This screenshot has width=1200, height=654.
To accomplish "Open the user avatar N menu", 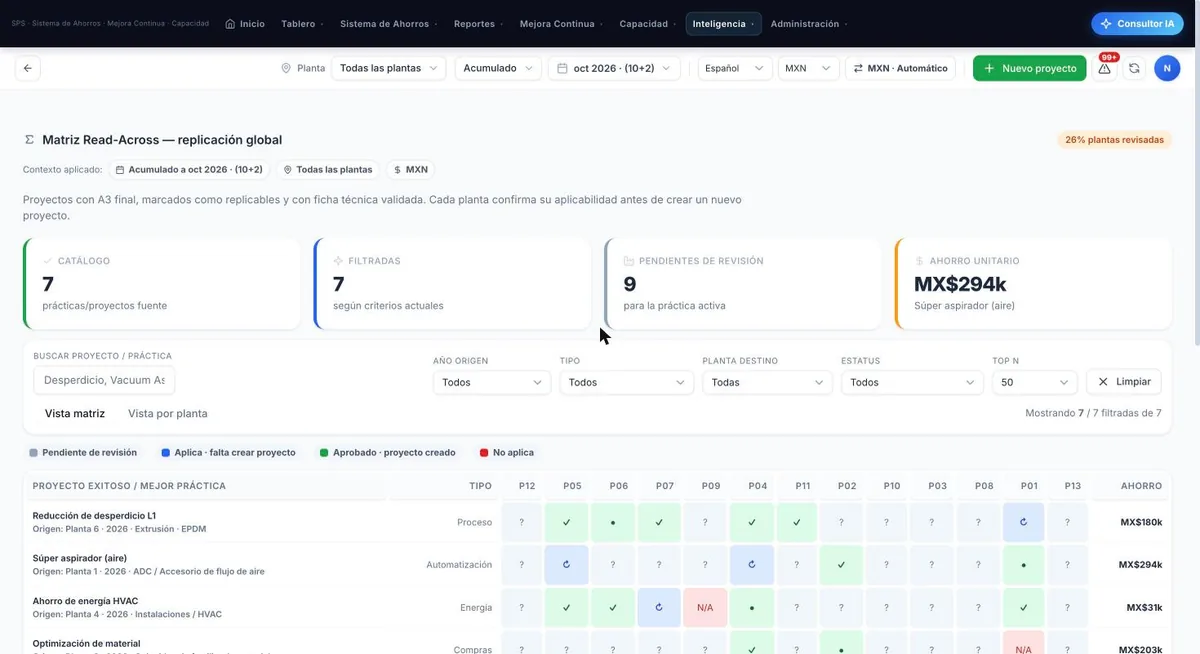I will point(1167,68).
